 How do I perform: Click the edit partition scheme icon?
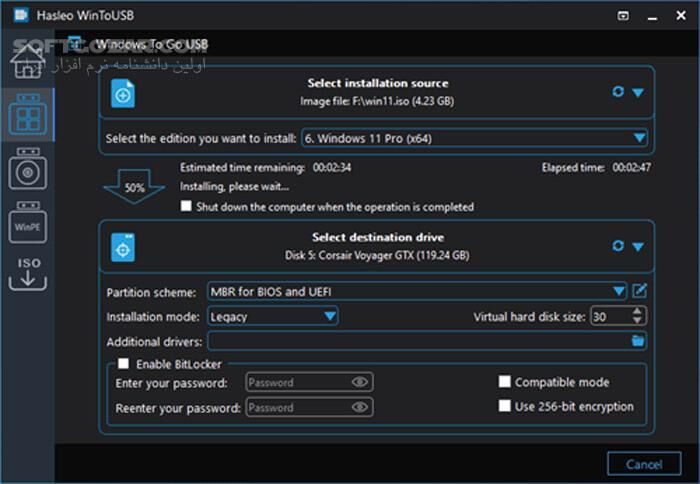point(640,291)
